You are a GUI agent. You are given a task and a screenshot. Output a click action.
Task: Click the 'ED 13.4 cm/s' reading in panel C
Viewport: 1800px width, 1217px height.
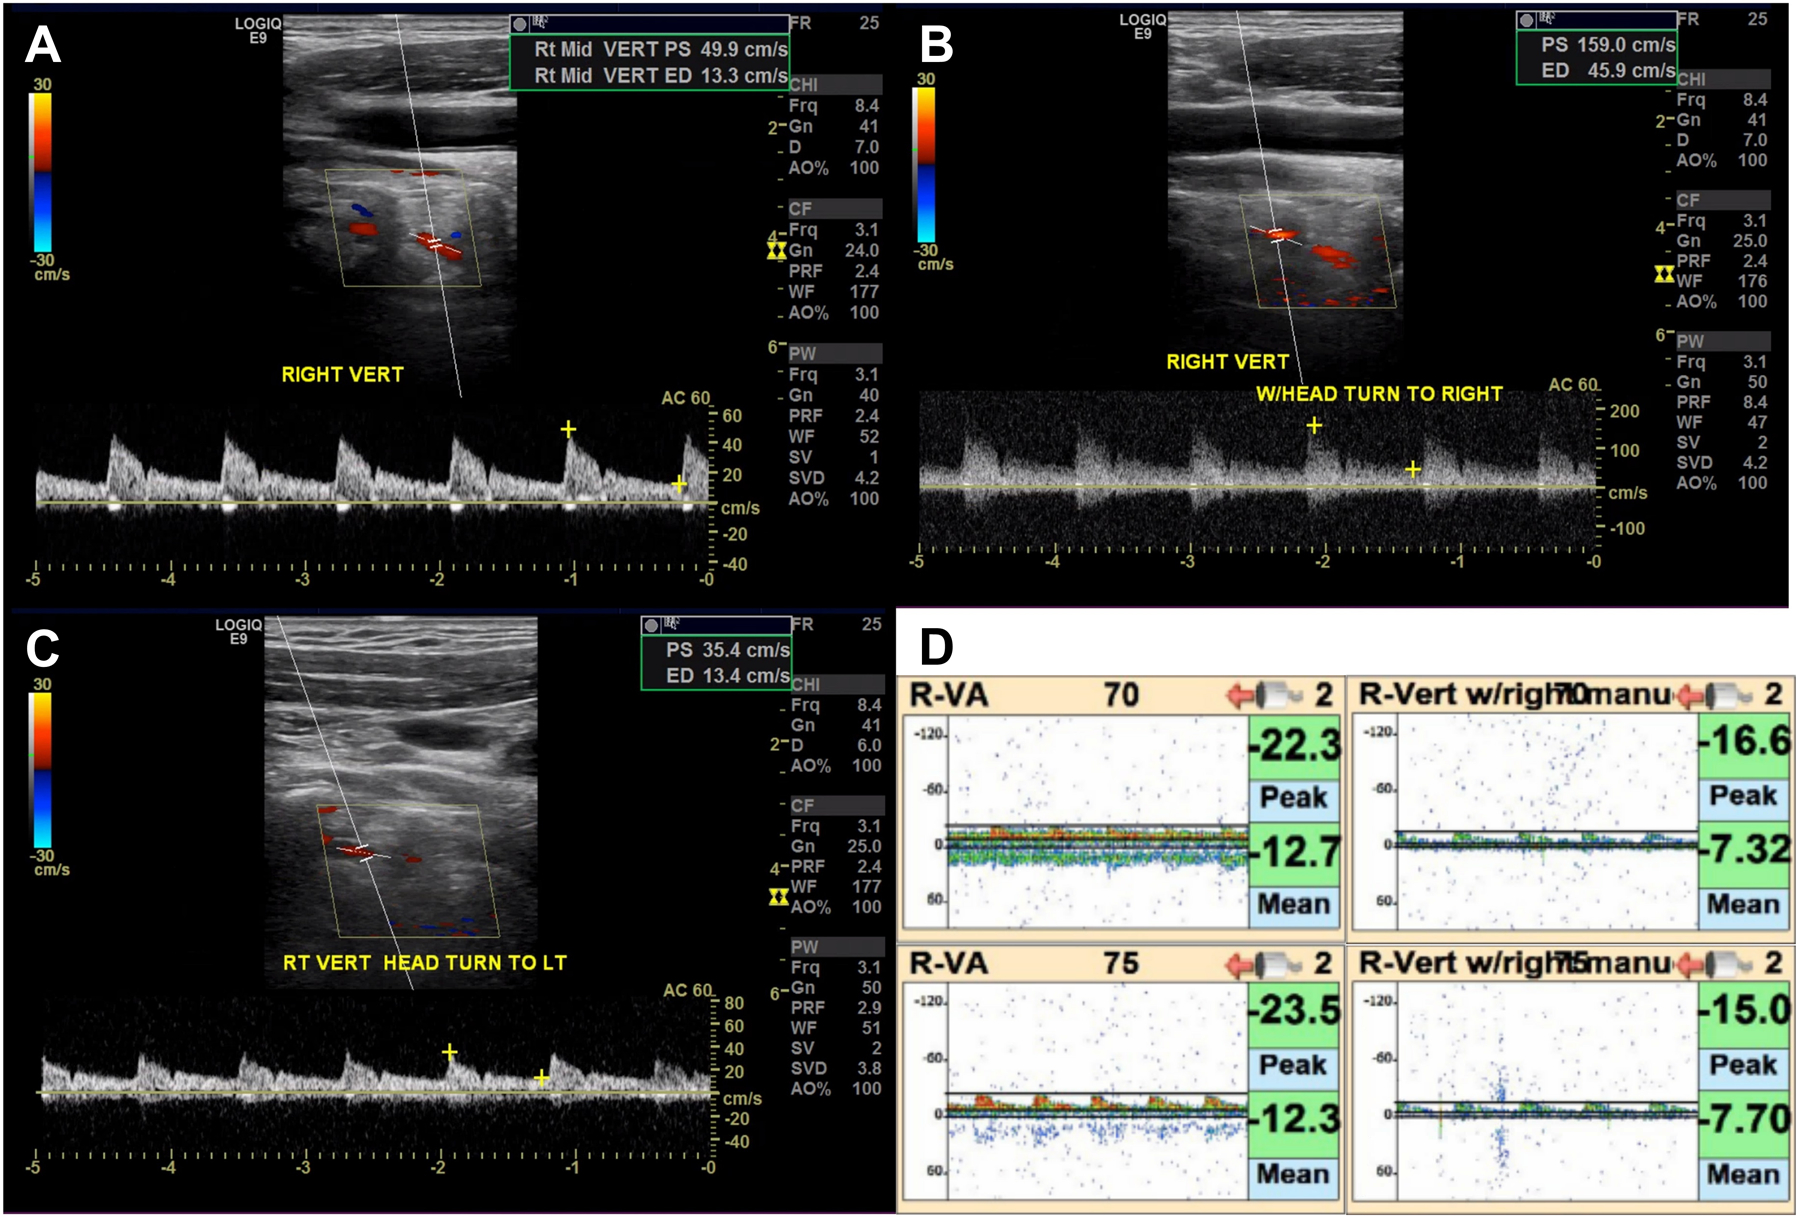pos(728,676)
